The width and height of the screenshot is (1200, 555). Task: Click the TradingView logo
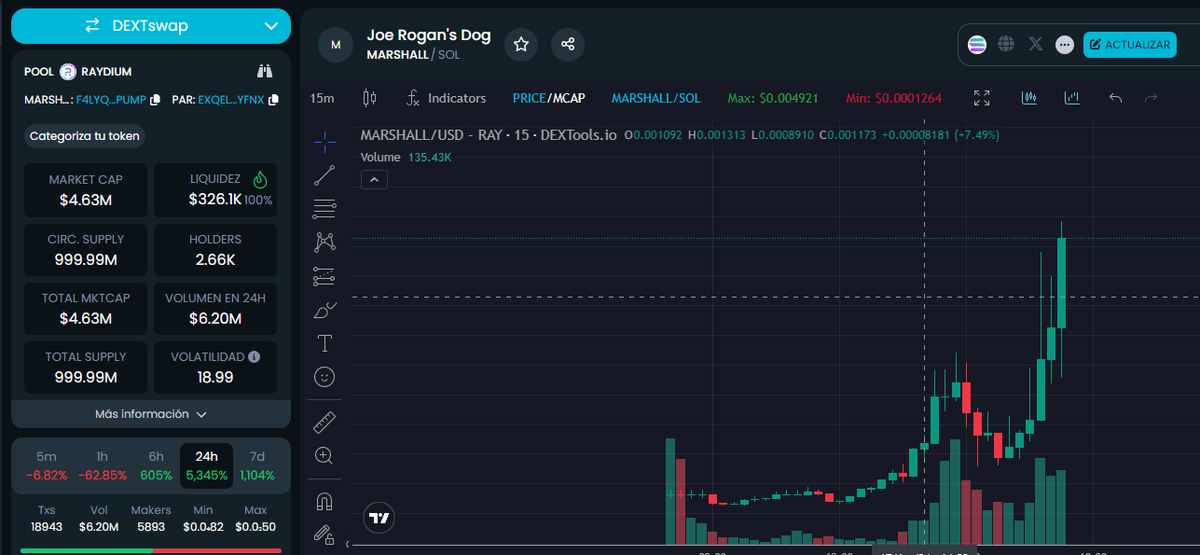point(379,517)
